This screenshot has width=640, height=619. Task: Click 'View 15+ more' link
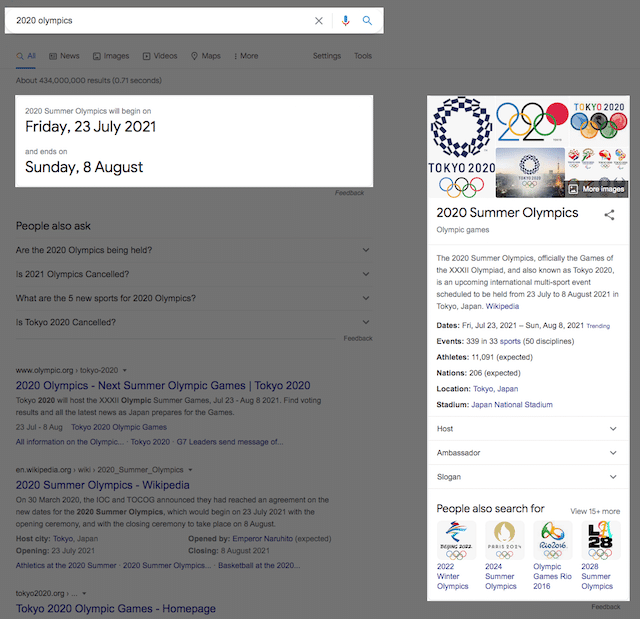coord(595,511)
